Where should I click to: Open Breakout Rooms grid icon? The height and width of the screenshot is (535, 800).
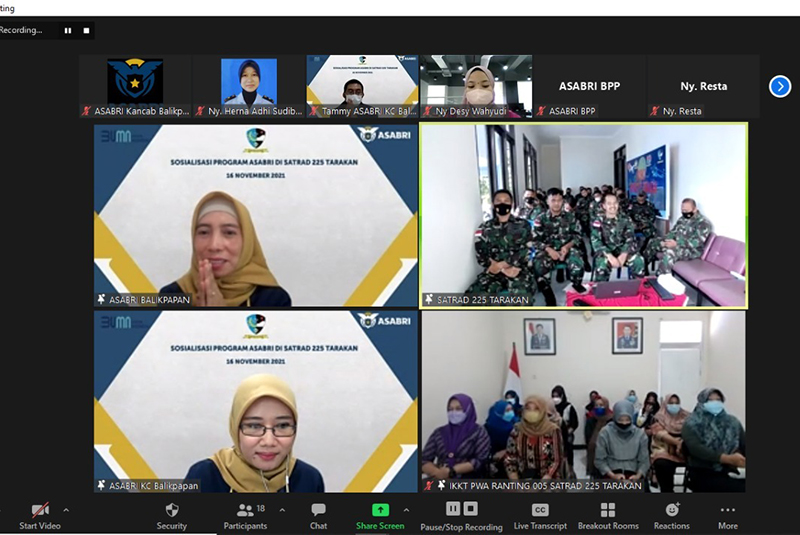pyautogui.click(x=608, y=509)
